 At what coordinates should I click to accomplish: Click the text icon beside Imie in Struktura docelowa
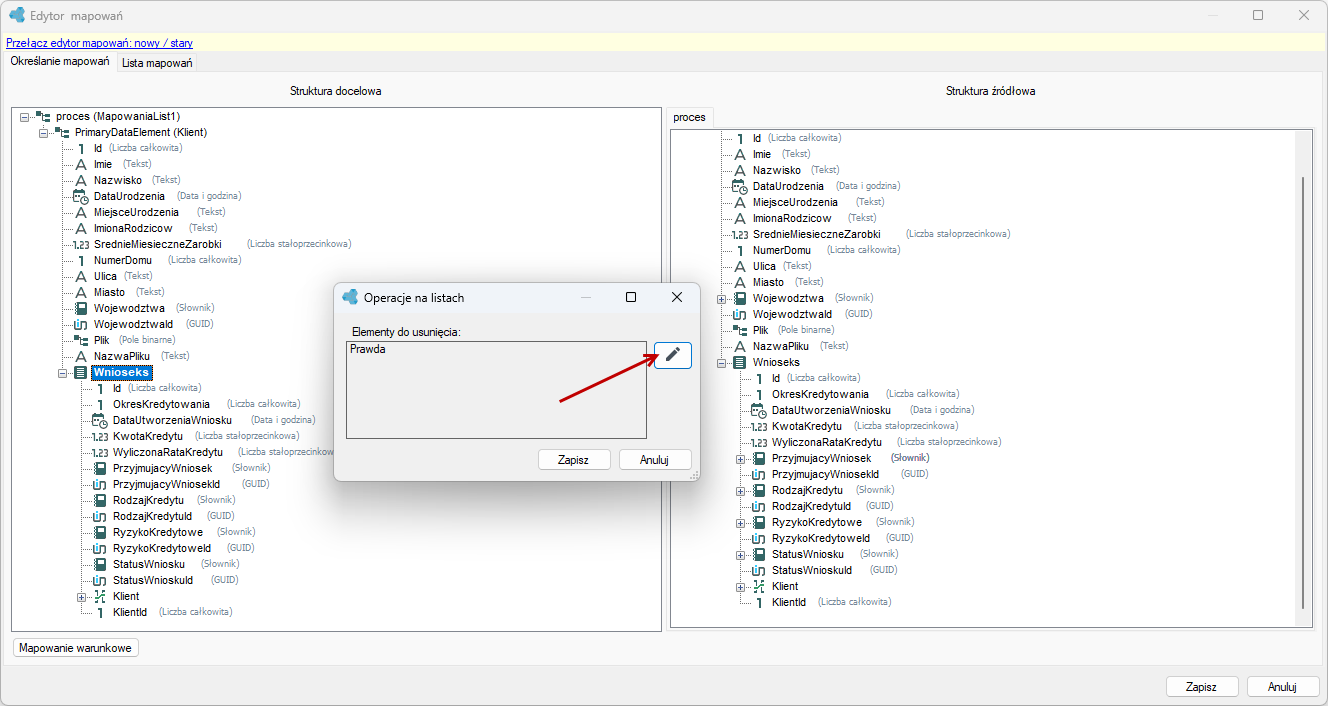click(x=83, y=164)
